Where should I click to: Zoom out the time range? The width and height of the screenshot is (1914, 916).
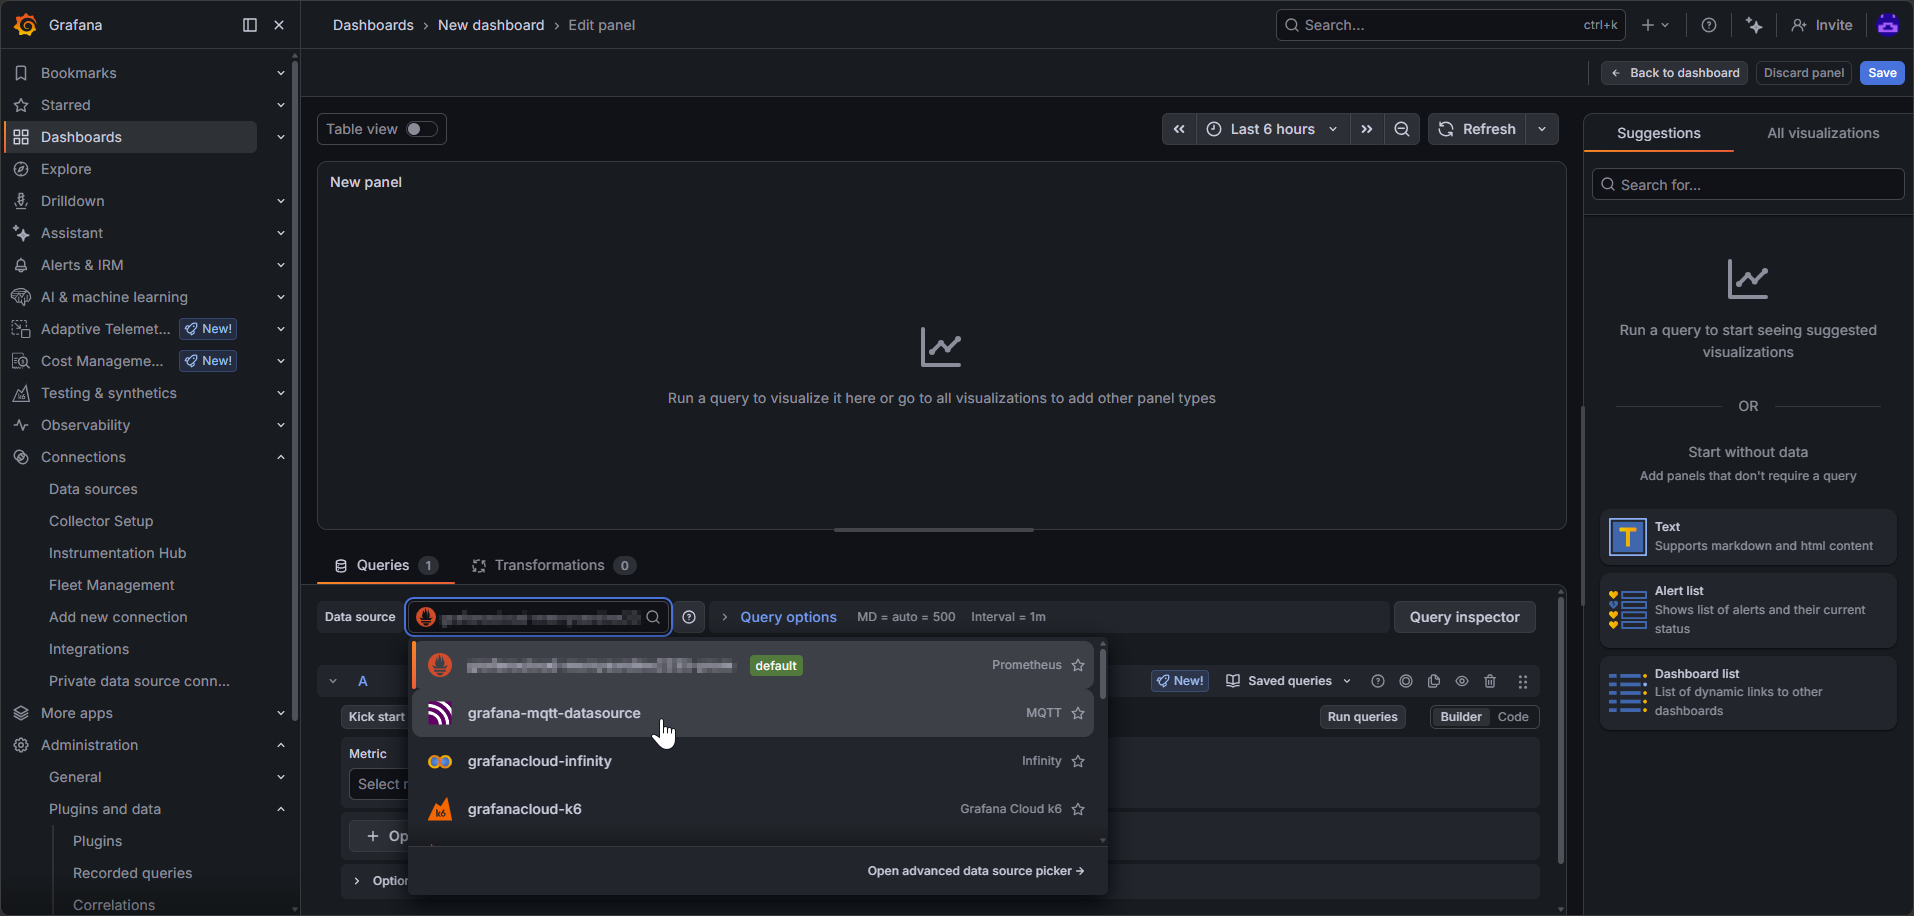(x=1402, y=129)
